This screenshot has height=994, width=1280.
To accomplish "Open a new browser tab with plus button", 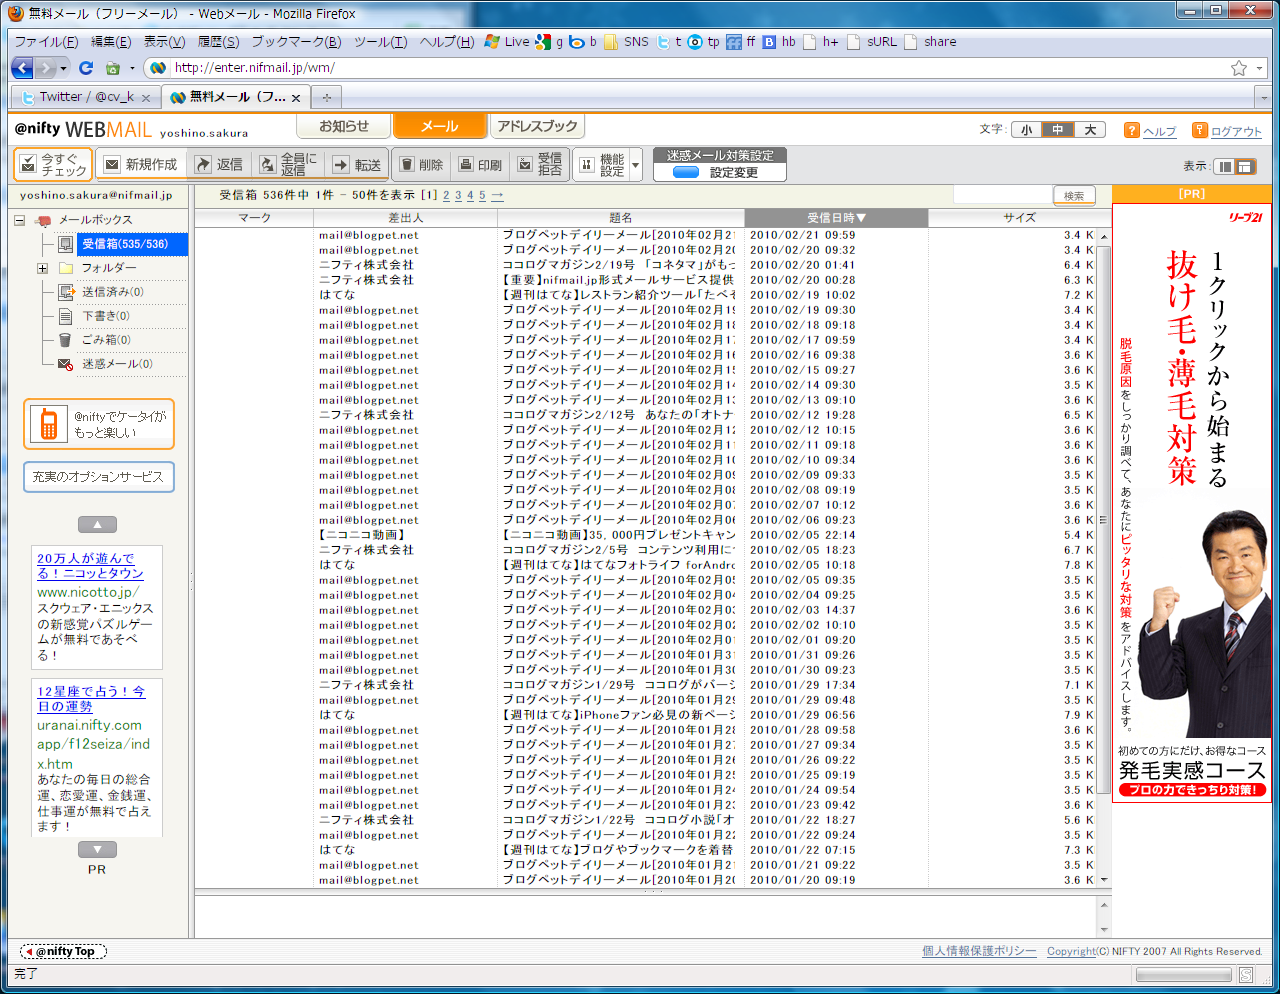I will click(x=326, y=97).
